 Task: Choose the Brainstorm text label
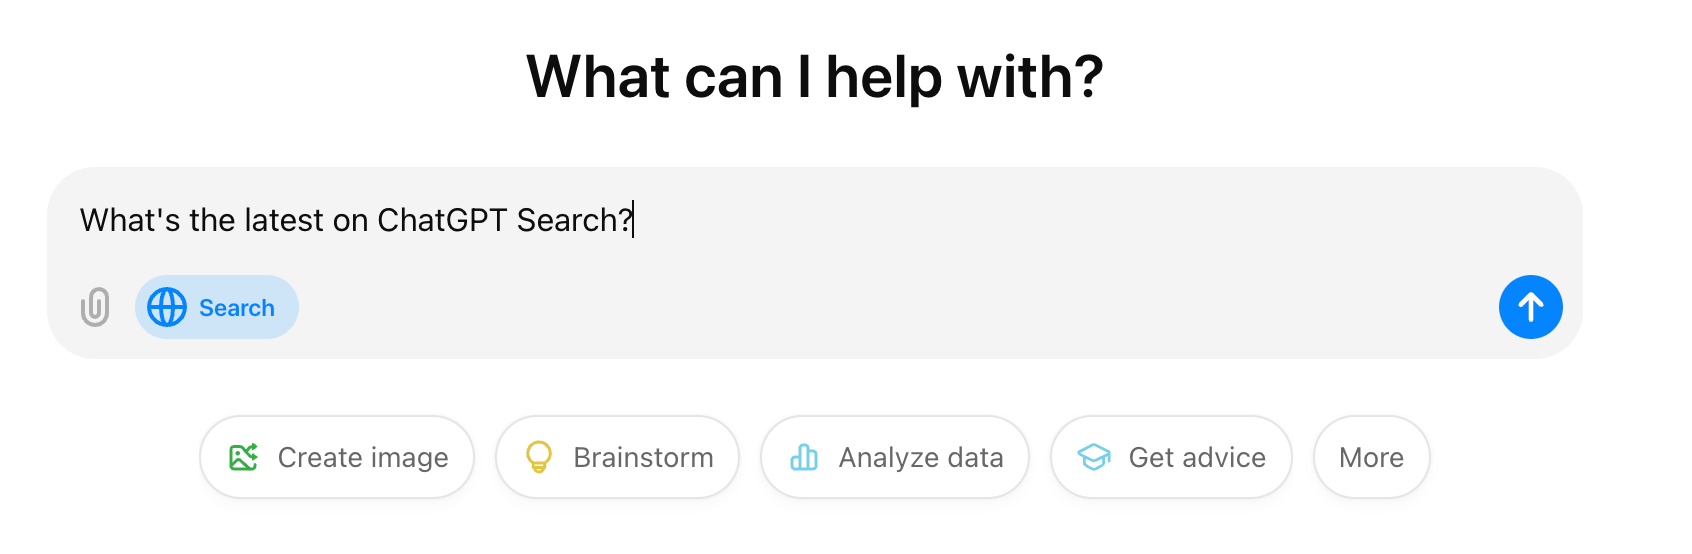point(643,457)
